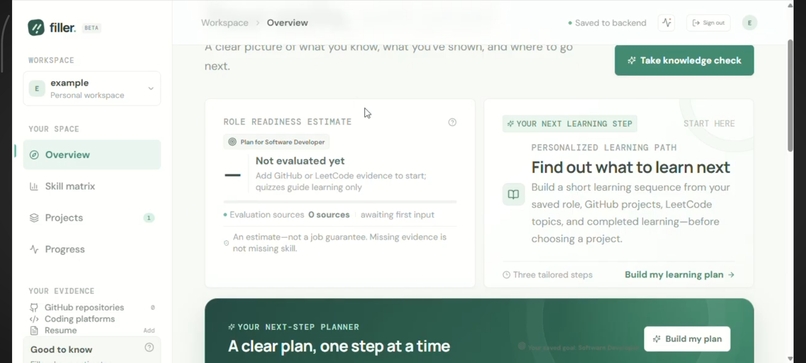Click the Not evaluated yet text
806x363 pixels.
point(300,161)
